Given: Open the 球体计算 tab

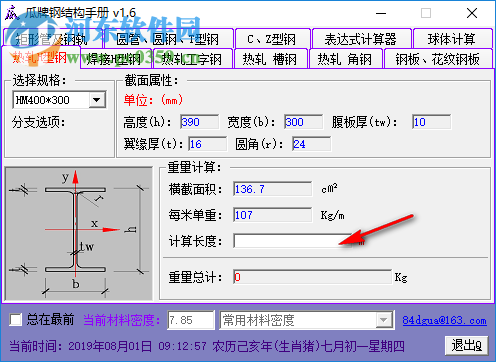Looking at the screenshot, I should (453, 39).
